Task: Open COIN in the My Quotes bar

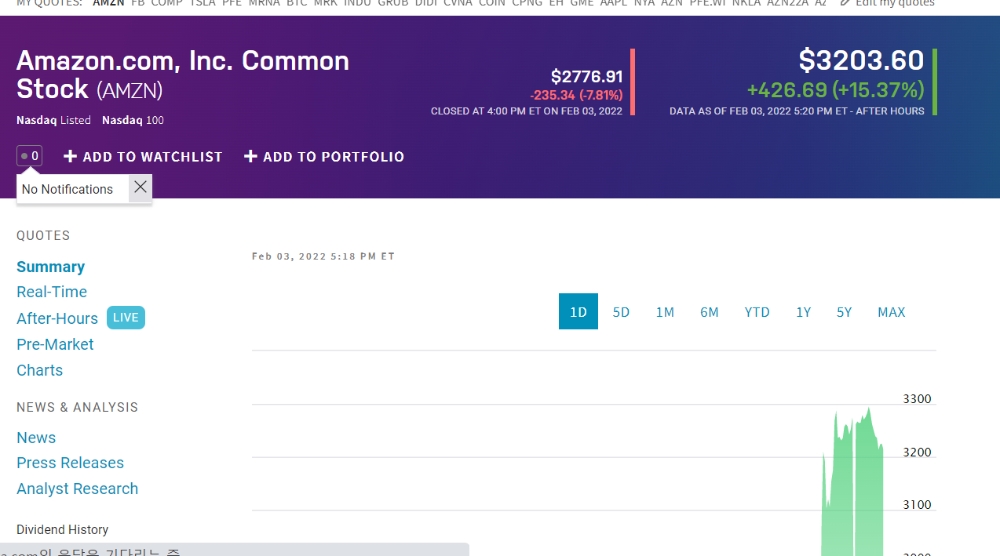Action: [492, 3]
